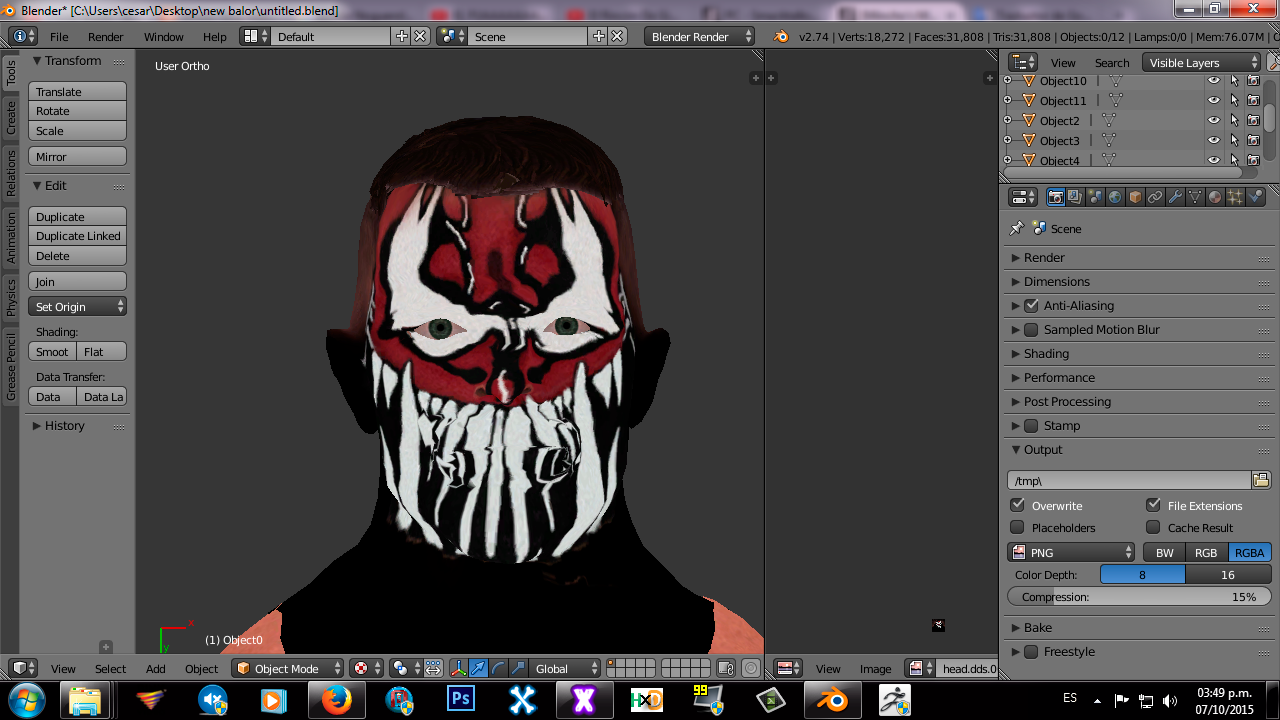The width and height of the screenshot is (1280, 720).
Task: Click Blender icon in Windows taskbar
Action: click(832, 700)
